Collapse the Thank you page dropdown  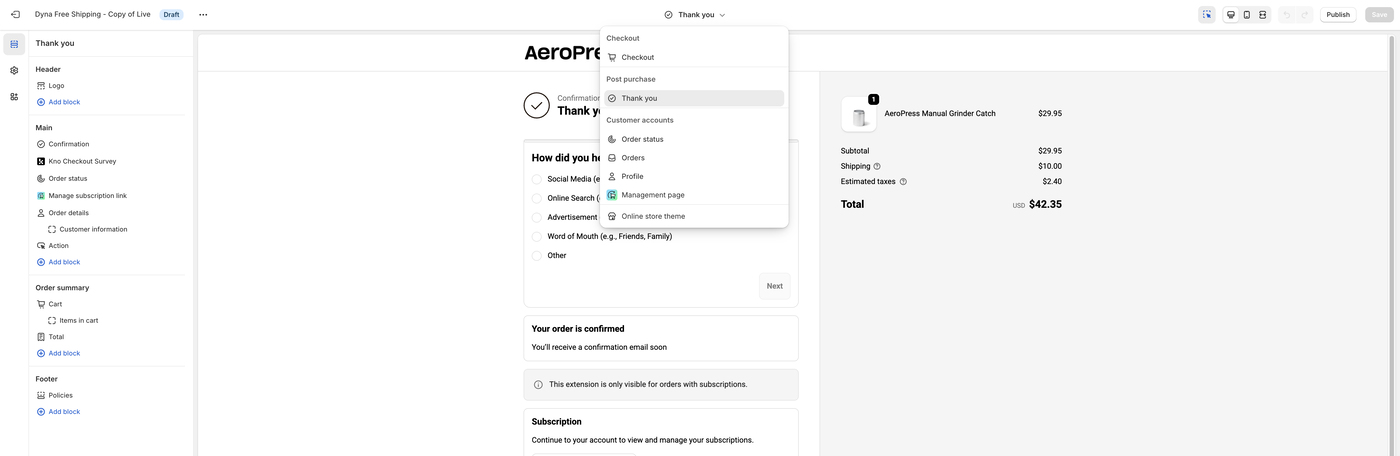[x=695, y=15]
